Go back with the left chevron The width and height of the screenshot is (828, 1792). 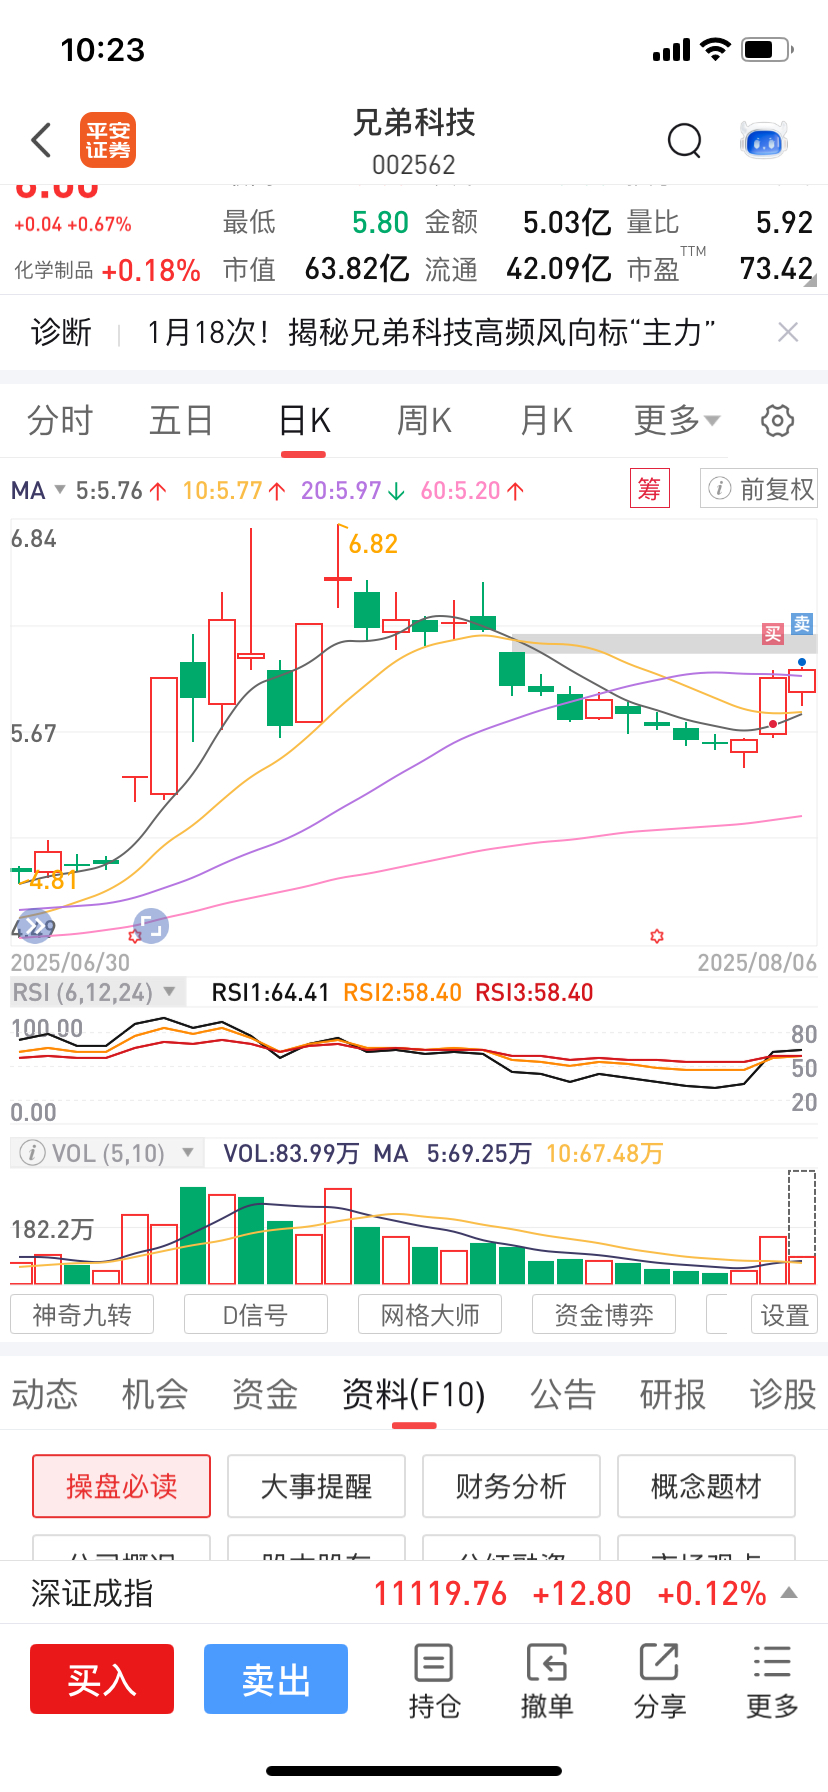point(41,141)
